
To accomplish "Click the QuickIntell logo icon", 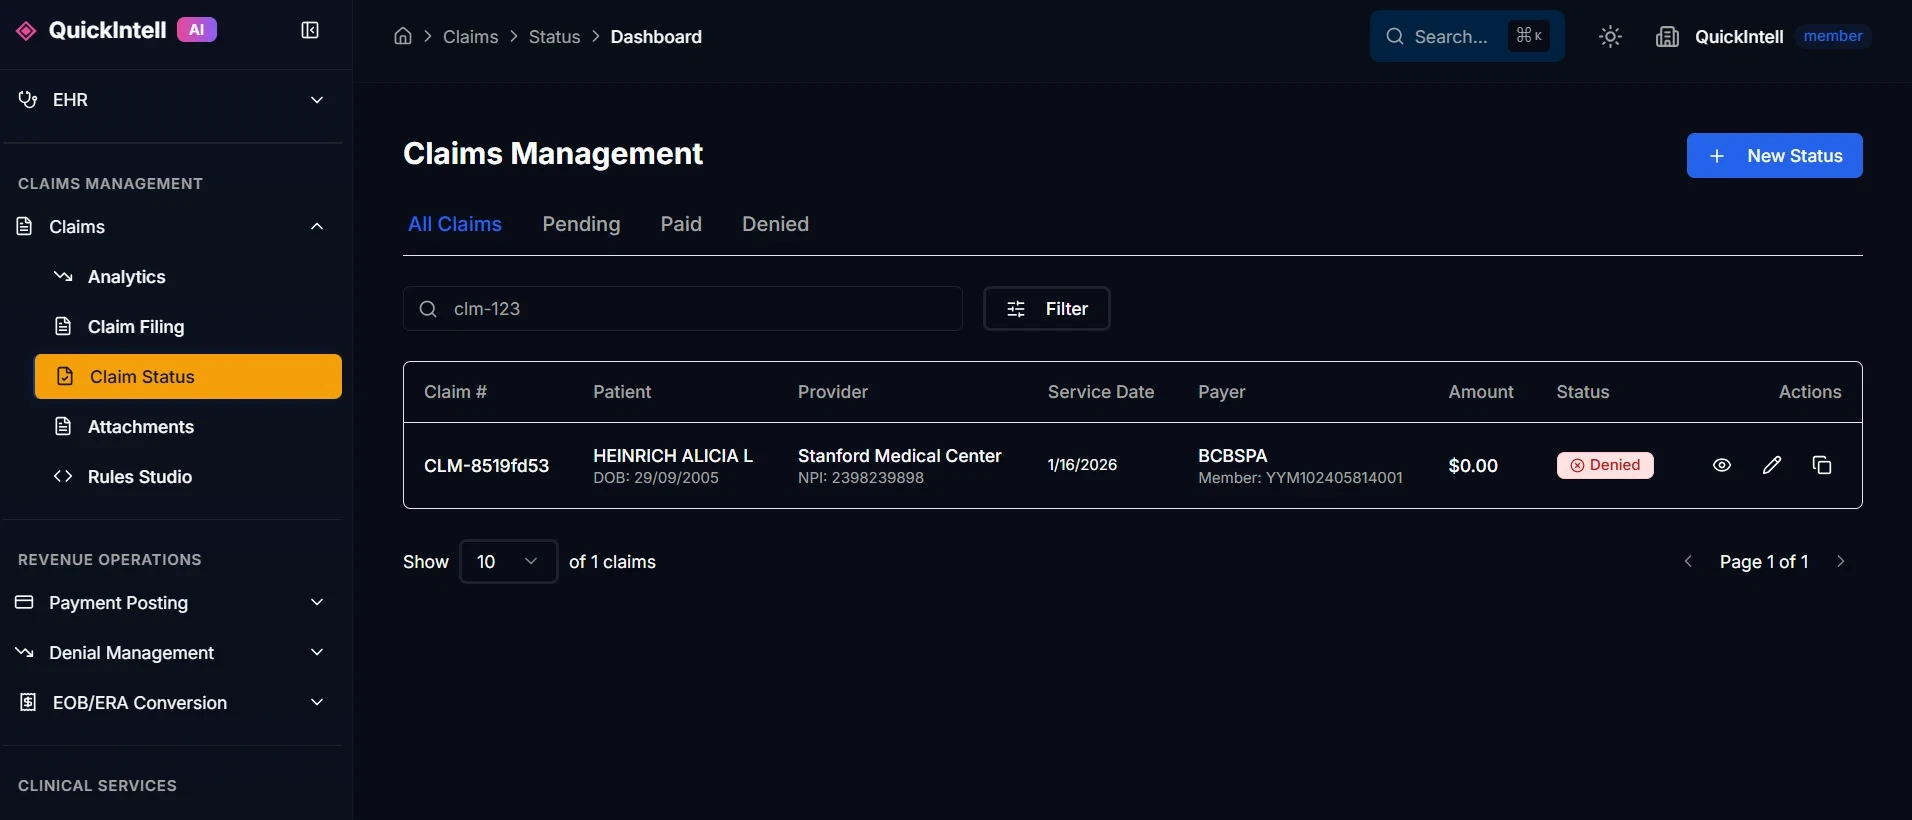I will click(x=26, y=31).
